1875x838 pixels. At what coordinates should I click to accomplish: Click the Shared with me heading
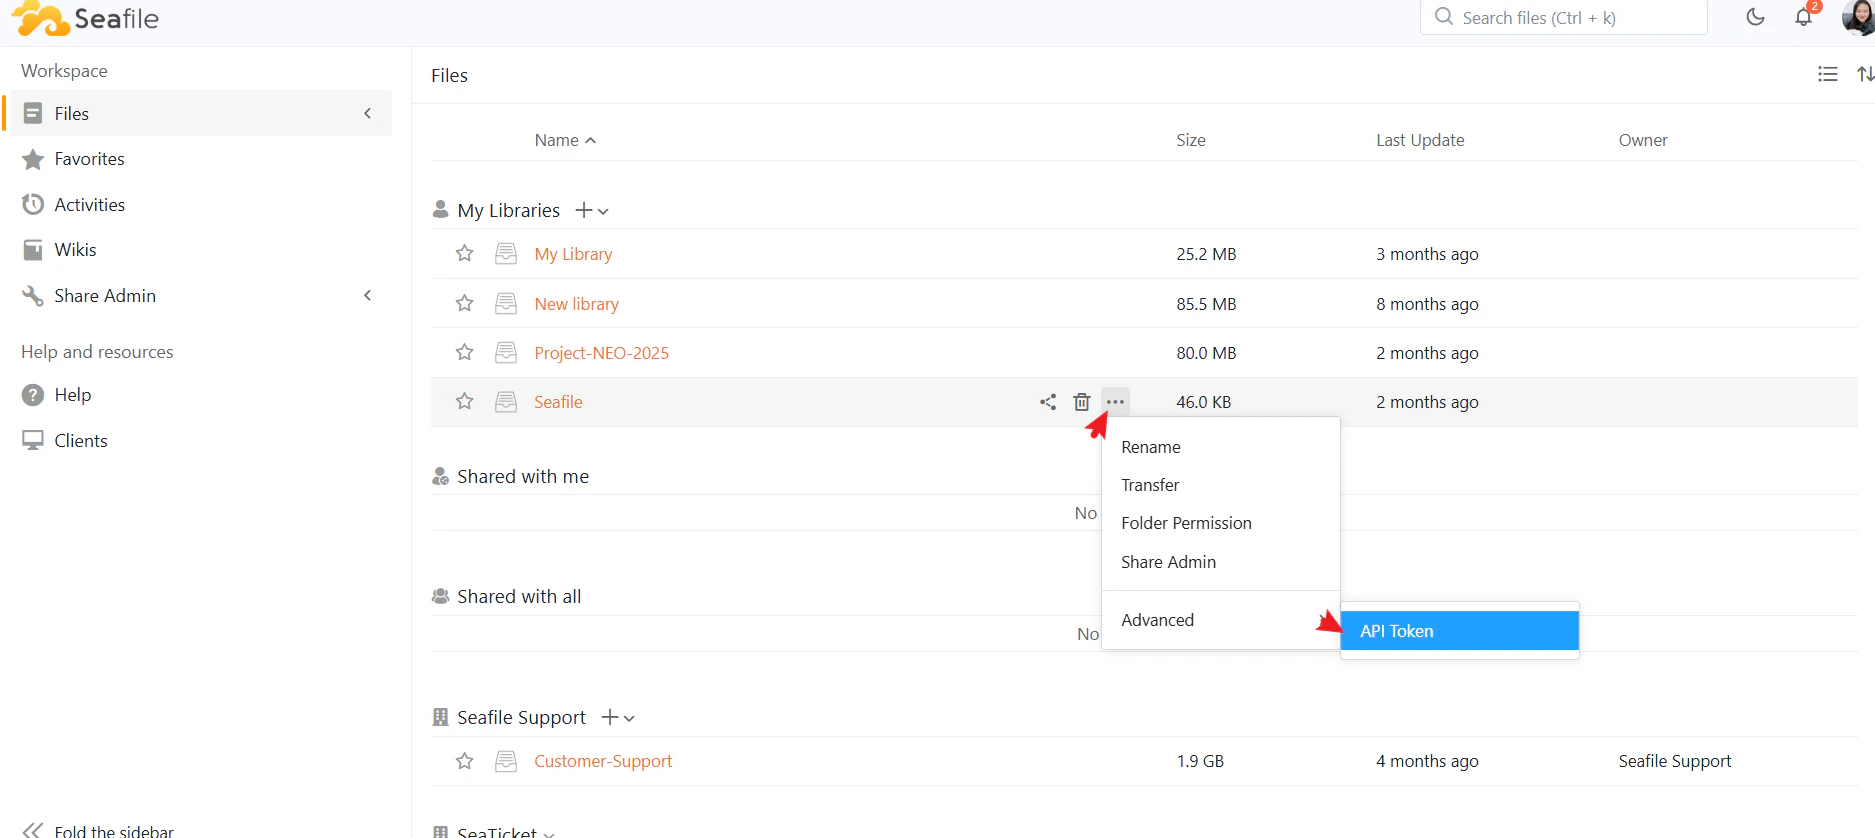click(x=523, y=477)
